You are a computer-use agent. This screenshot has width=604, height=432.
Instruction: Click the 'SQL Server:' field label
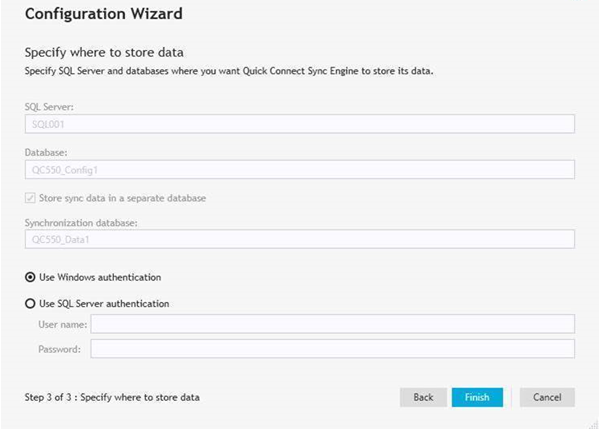coord(49,107)
